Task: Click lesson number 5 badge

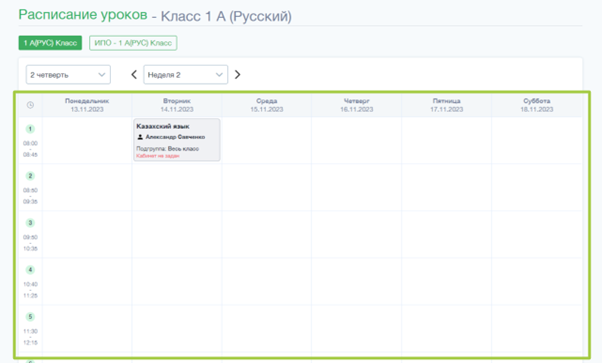Action: click(x=30, y=317)
